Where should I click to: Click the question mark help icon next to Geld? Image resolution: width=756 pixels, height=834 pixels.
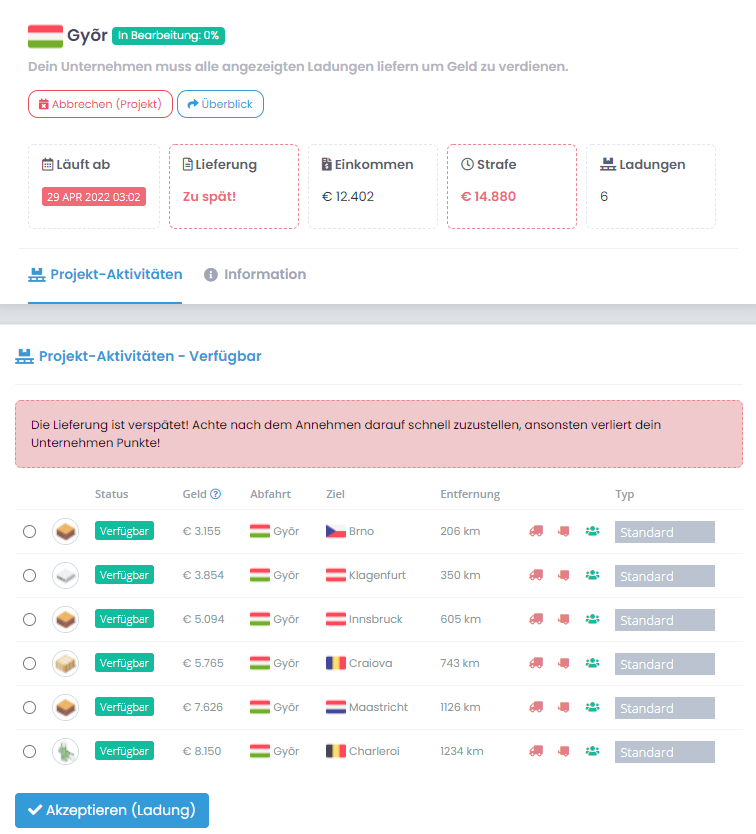[x=215, y=494]
